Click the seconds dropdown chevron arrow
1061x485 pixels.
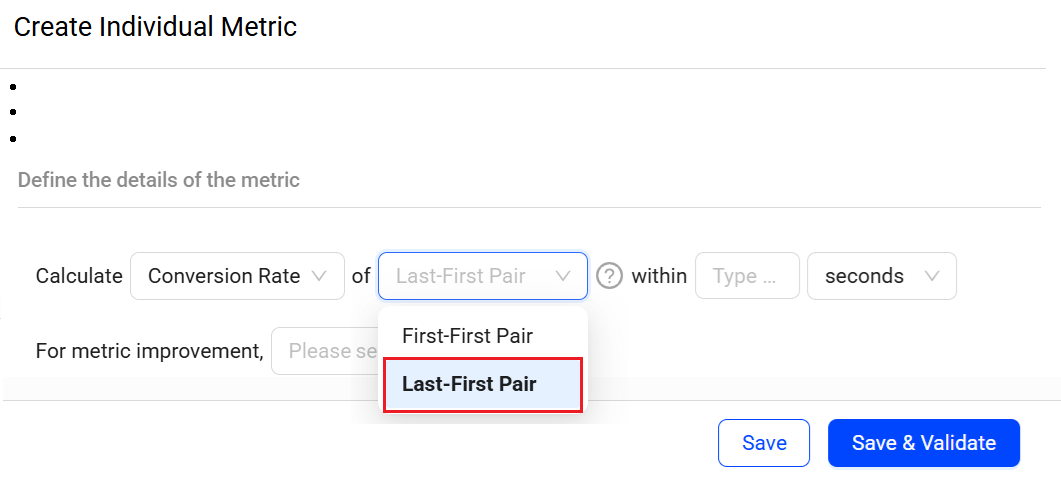933,276
